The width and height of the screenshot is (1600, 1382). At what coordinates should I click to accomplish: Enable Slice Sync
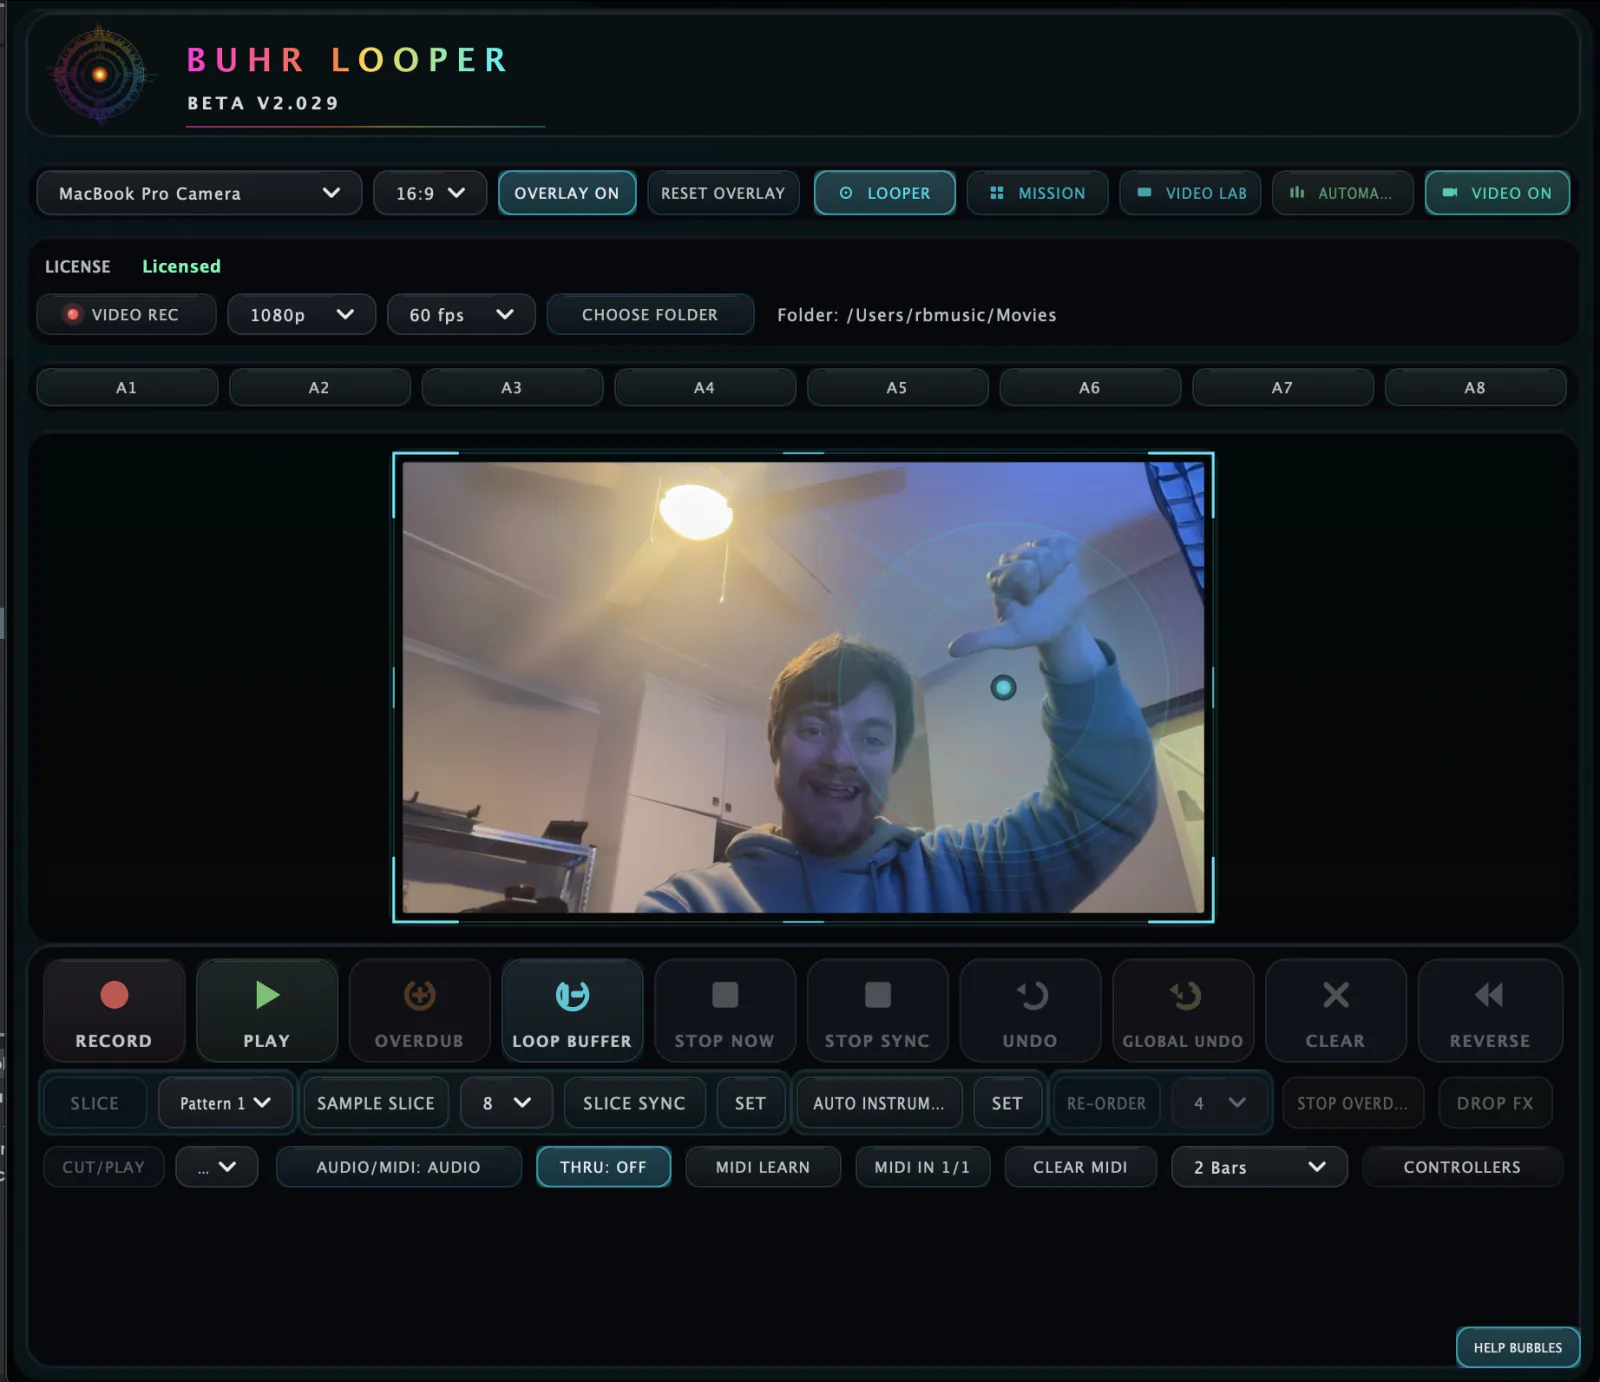[635, 1103]
